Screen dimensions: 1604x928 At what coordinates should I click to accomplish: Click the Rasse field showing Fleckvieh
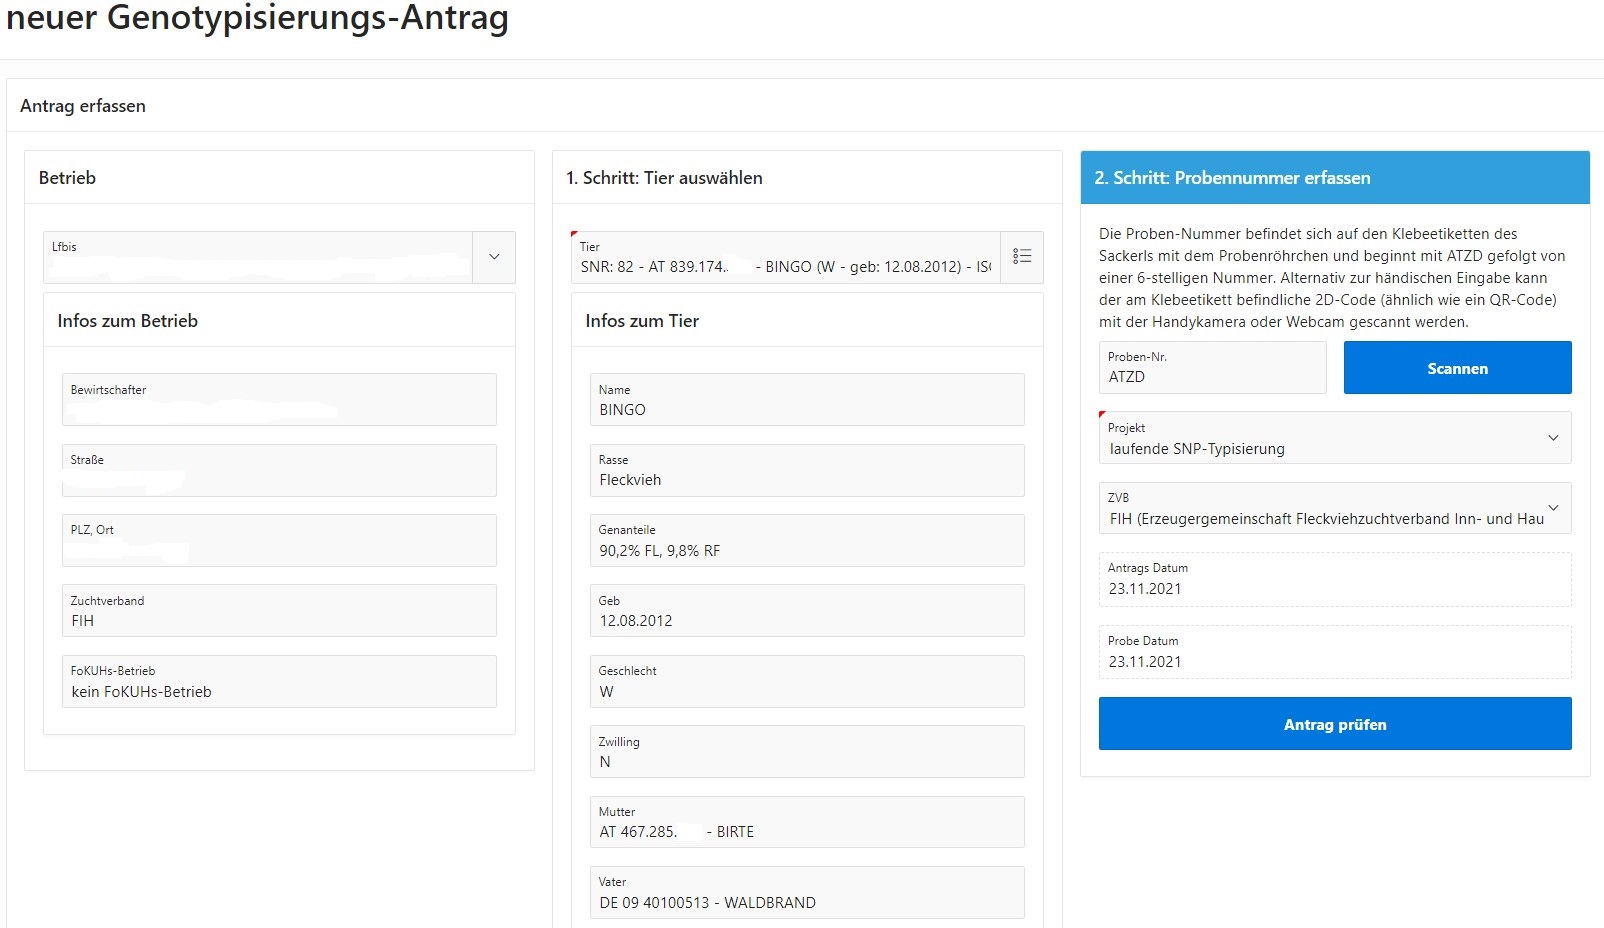click(x=806, y=471)
